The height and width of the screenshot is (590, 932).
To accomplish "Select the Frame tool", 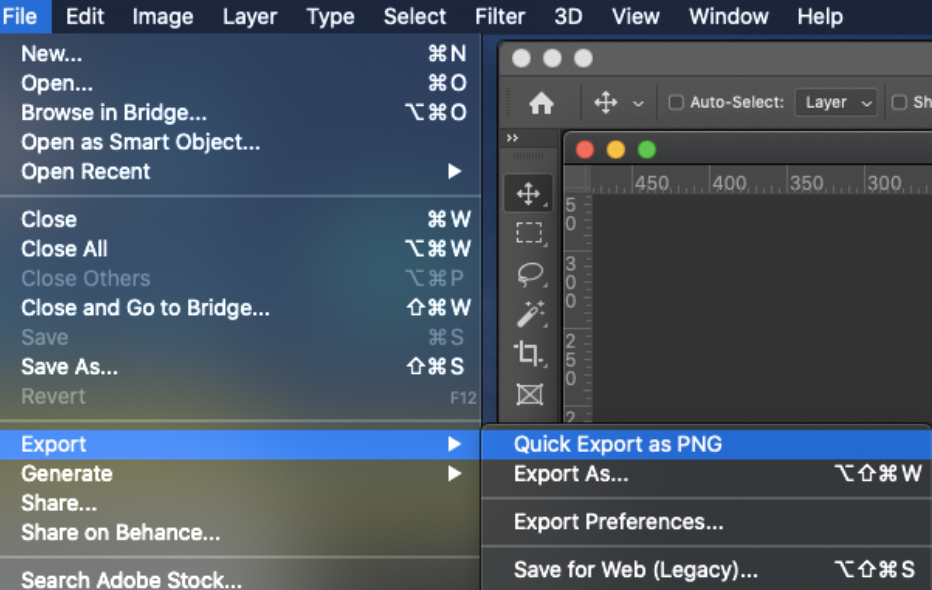I will tap(529, 394).
